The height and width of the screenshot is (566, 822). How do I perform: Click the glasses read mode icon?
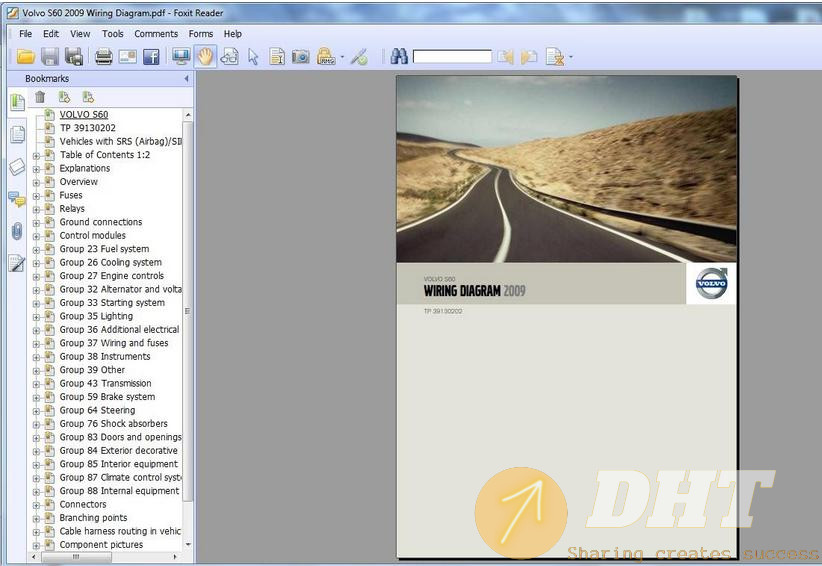coord(230,57)
